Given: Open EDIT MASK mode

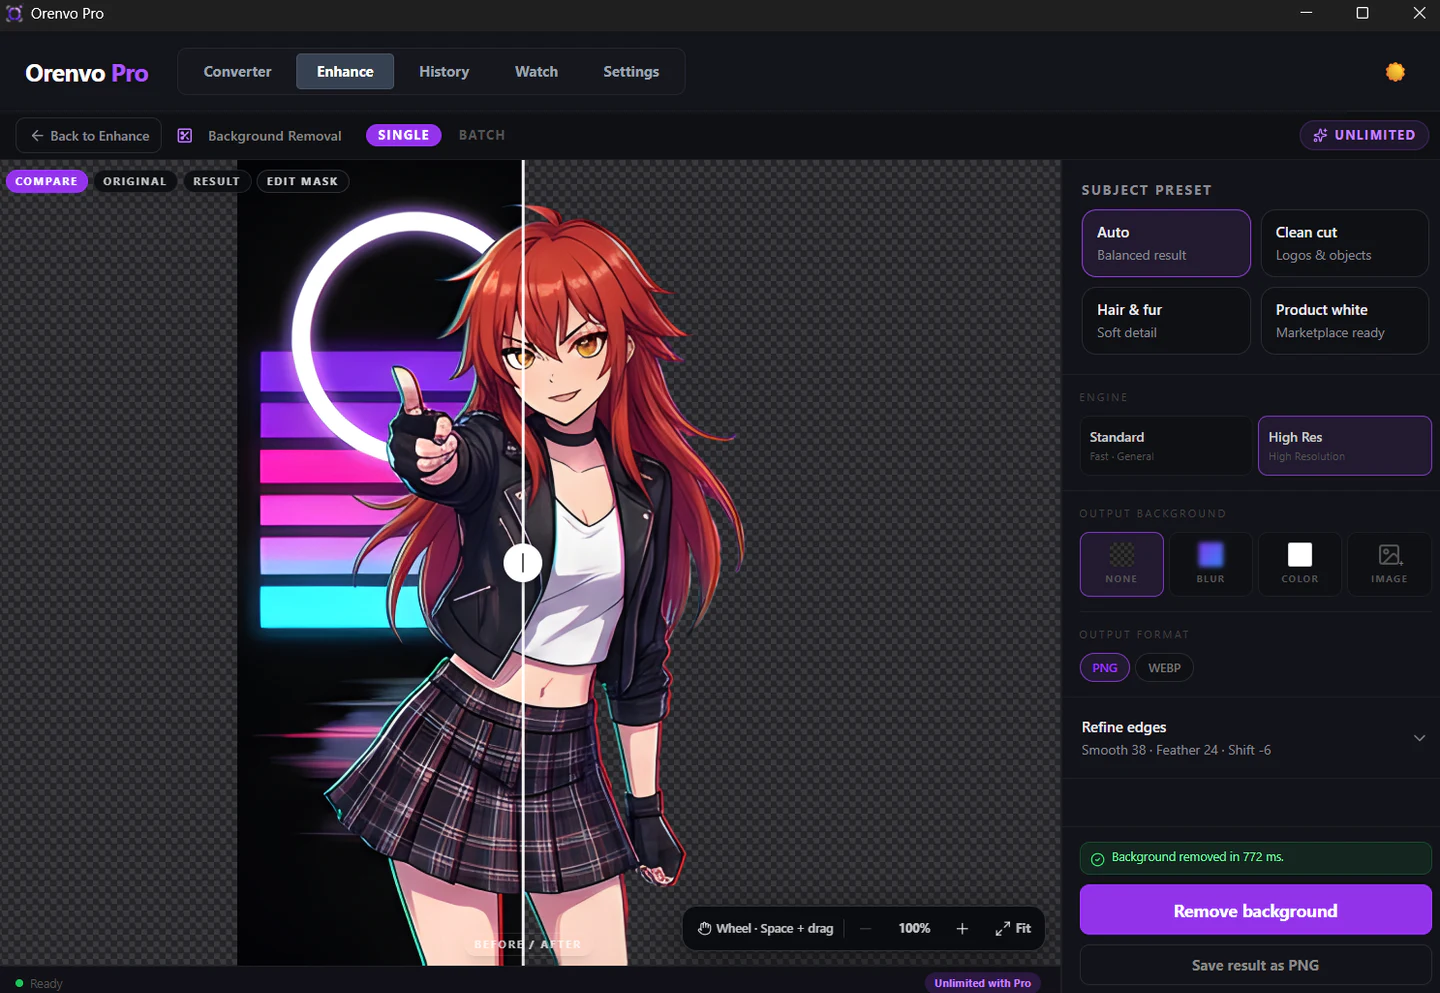Looking at the screenshot, I should pyautogui.click(x=302, y=181).
